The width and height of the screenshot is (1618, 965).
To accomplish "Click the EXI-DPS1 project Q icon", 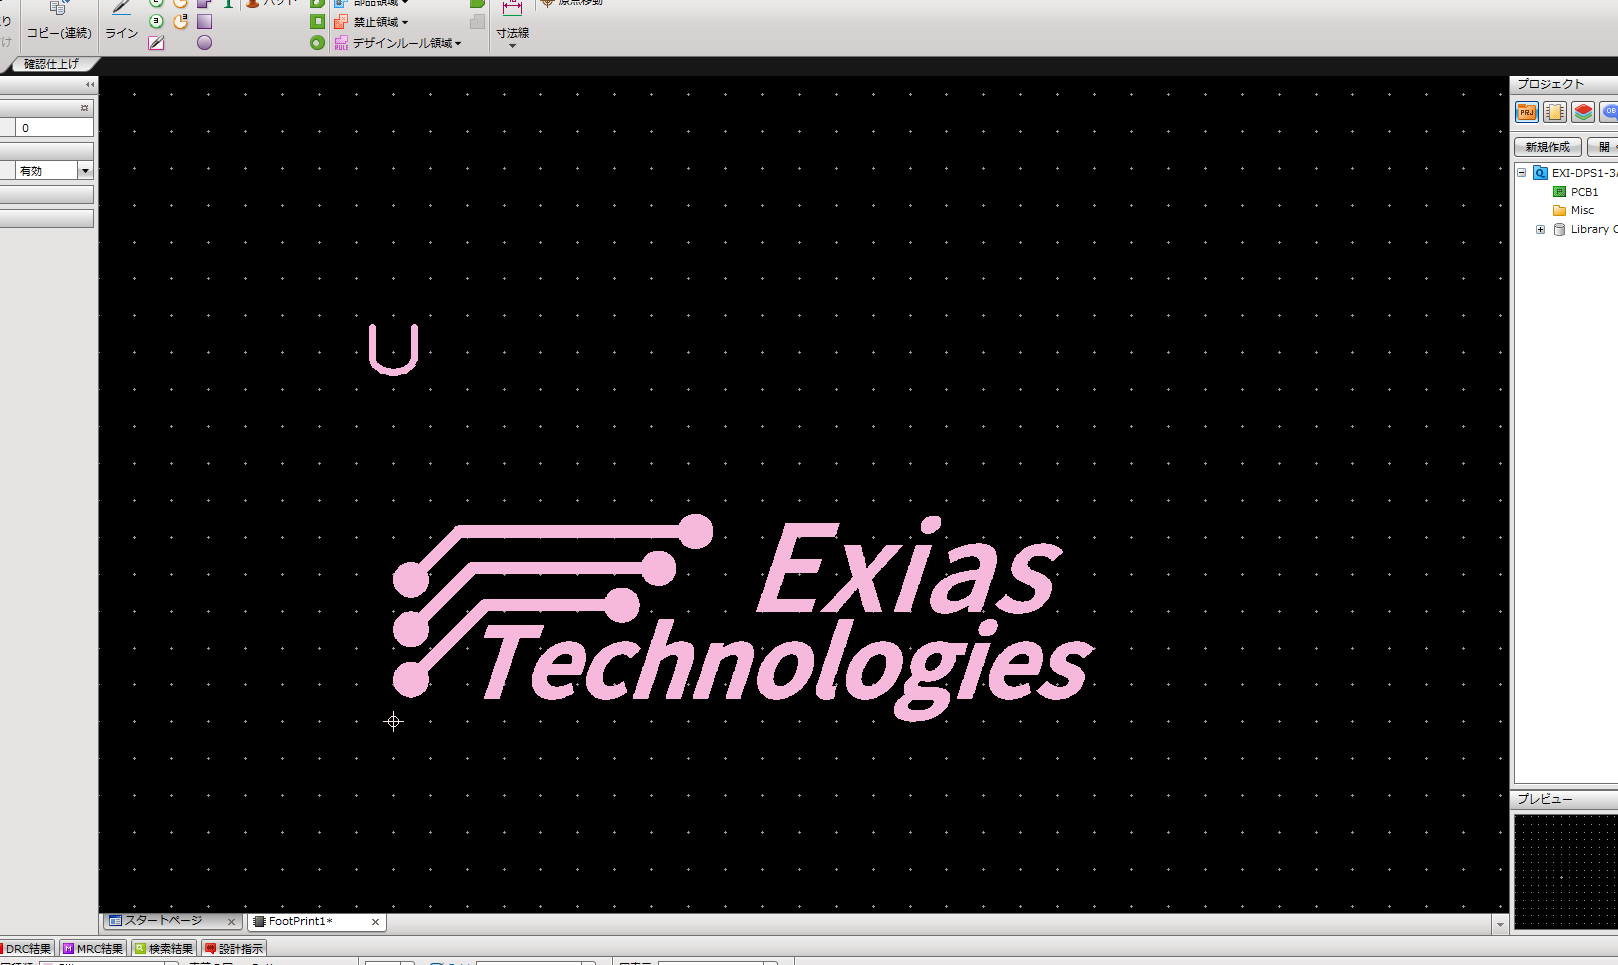I will 1540,173.
